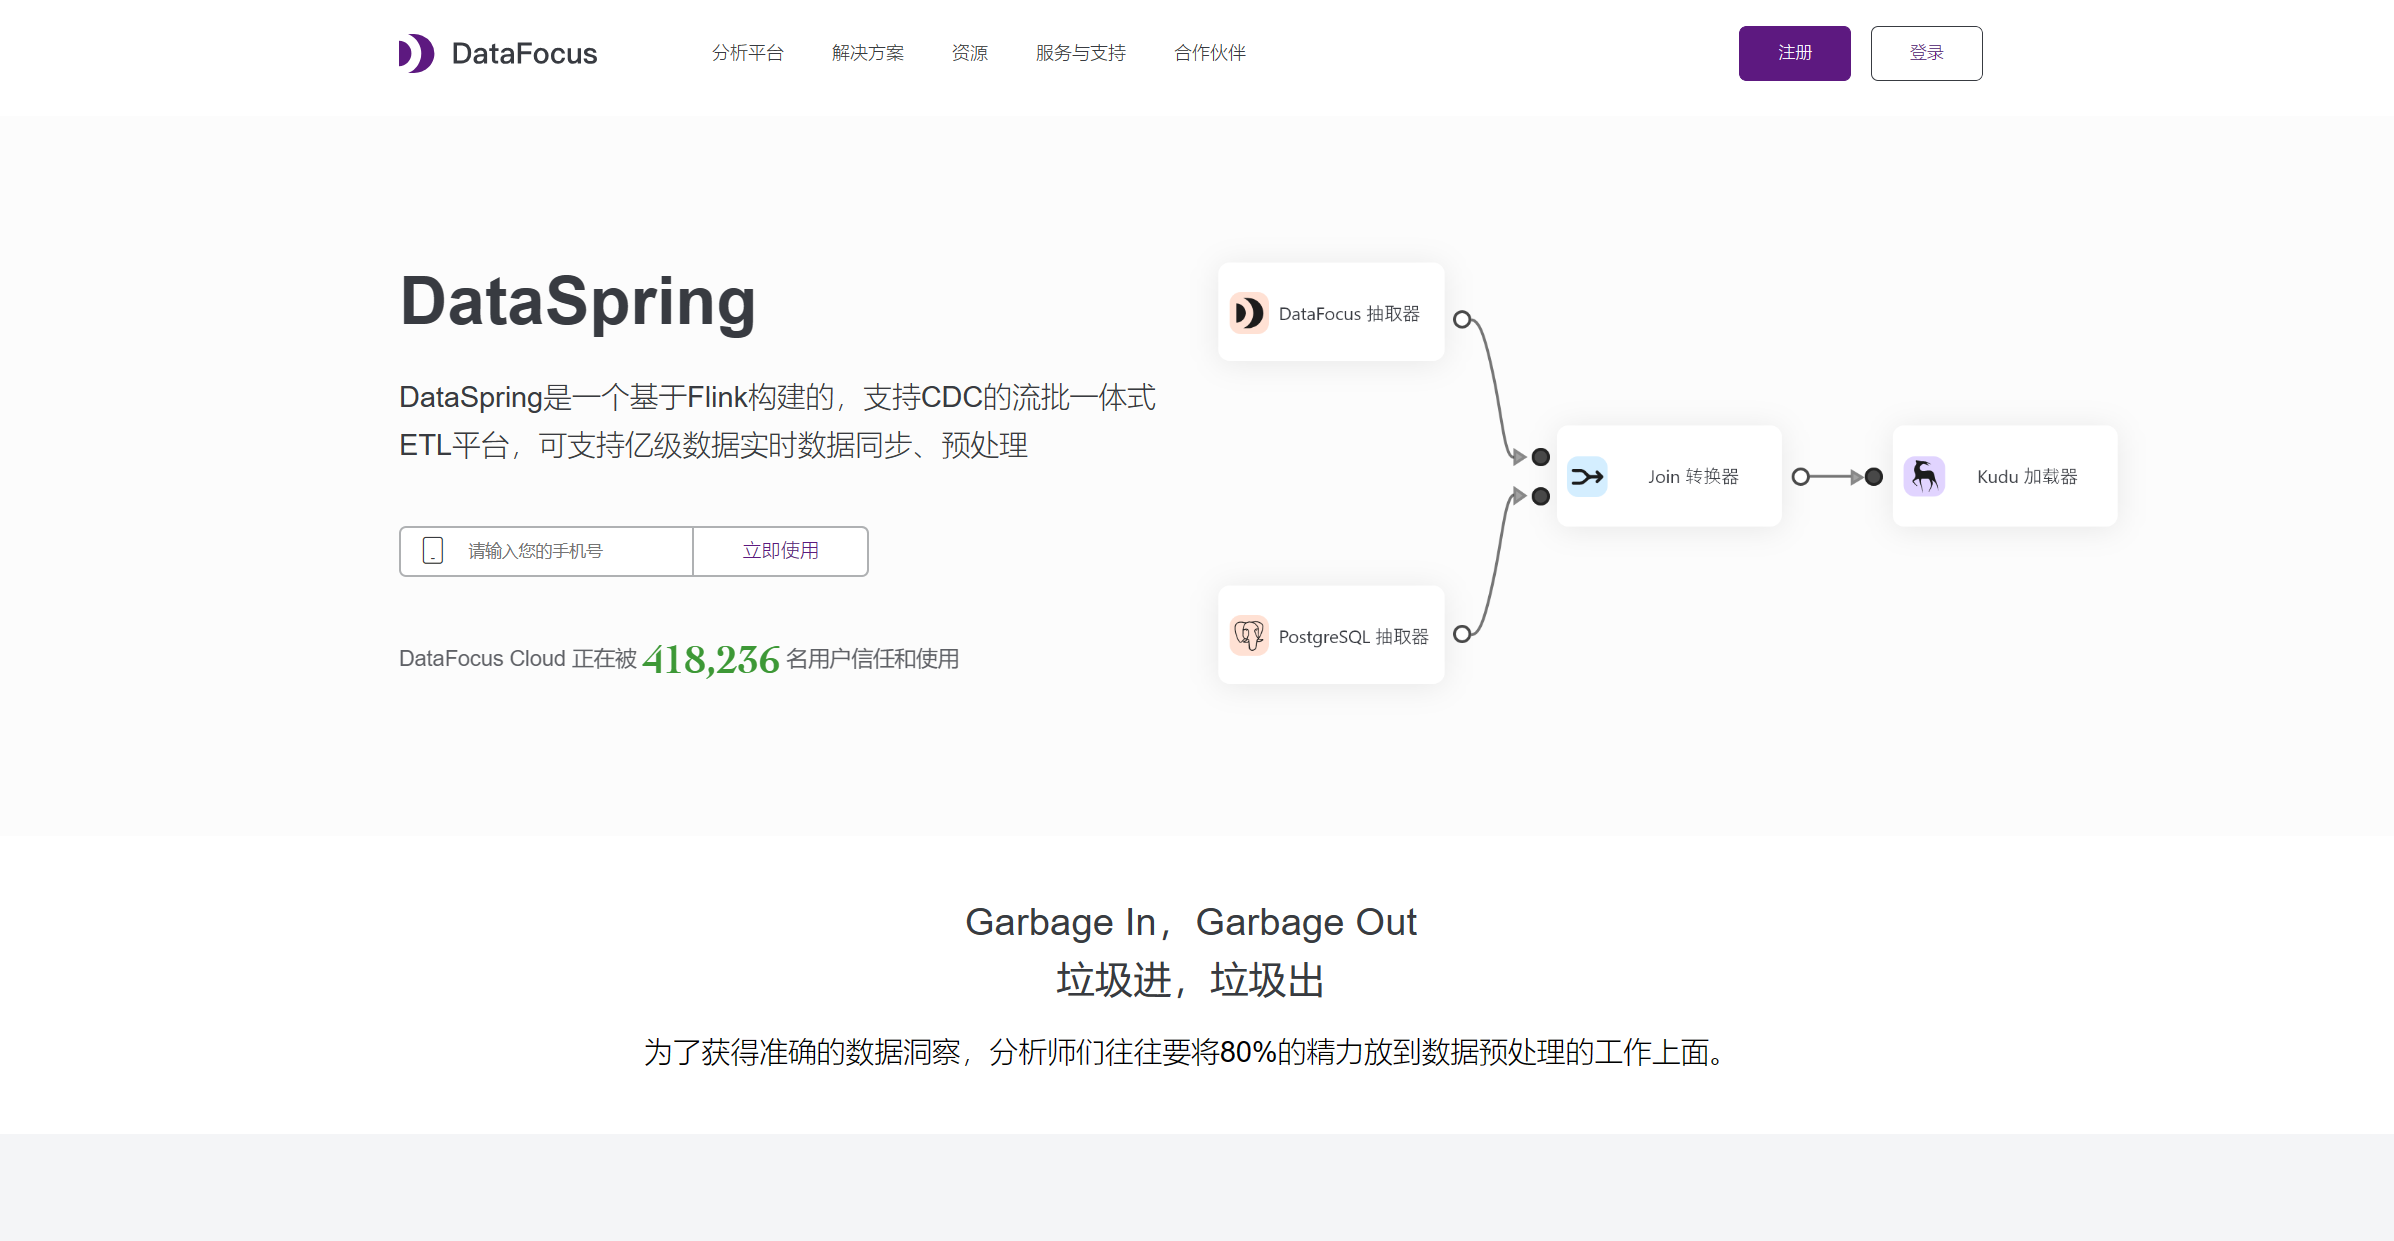Expand the 服务与支持 menu
The height and width of the screenshot is (1241, 2394).
click(x=1080, y=53)
